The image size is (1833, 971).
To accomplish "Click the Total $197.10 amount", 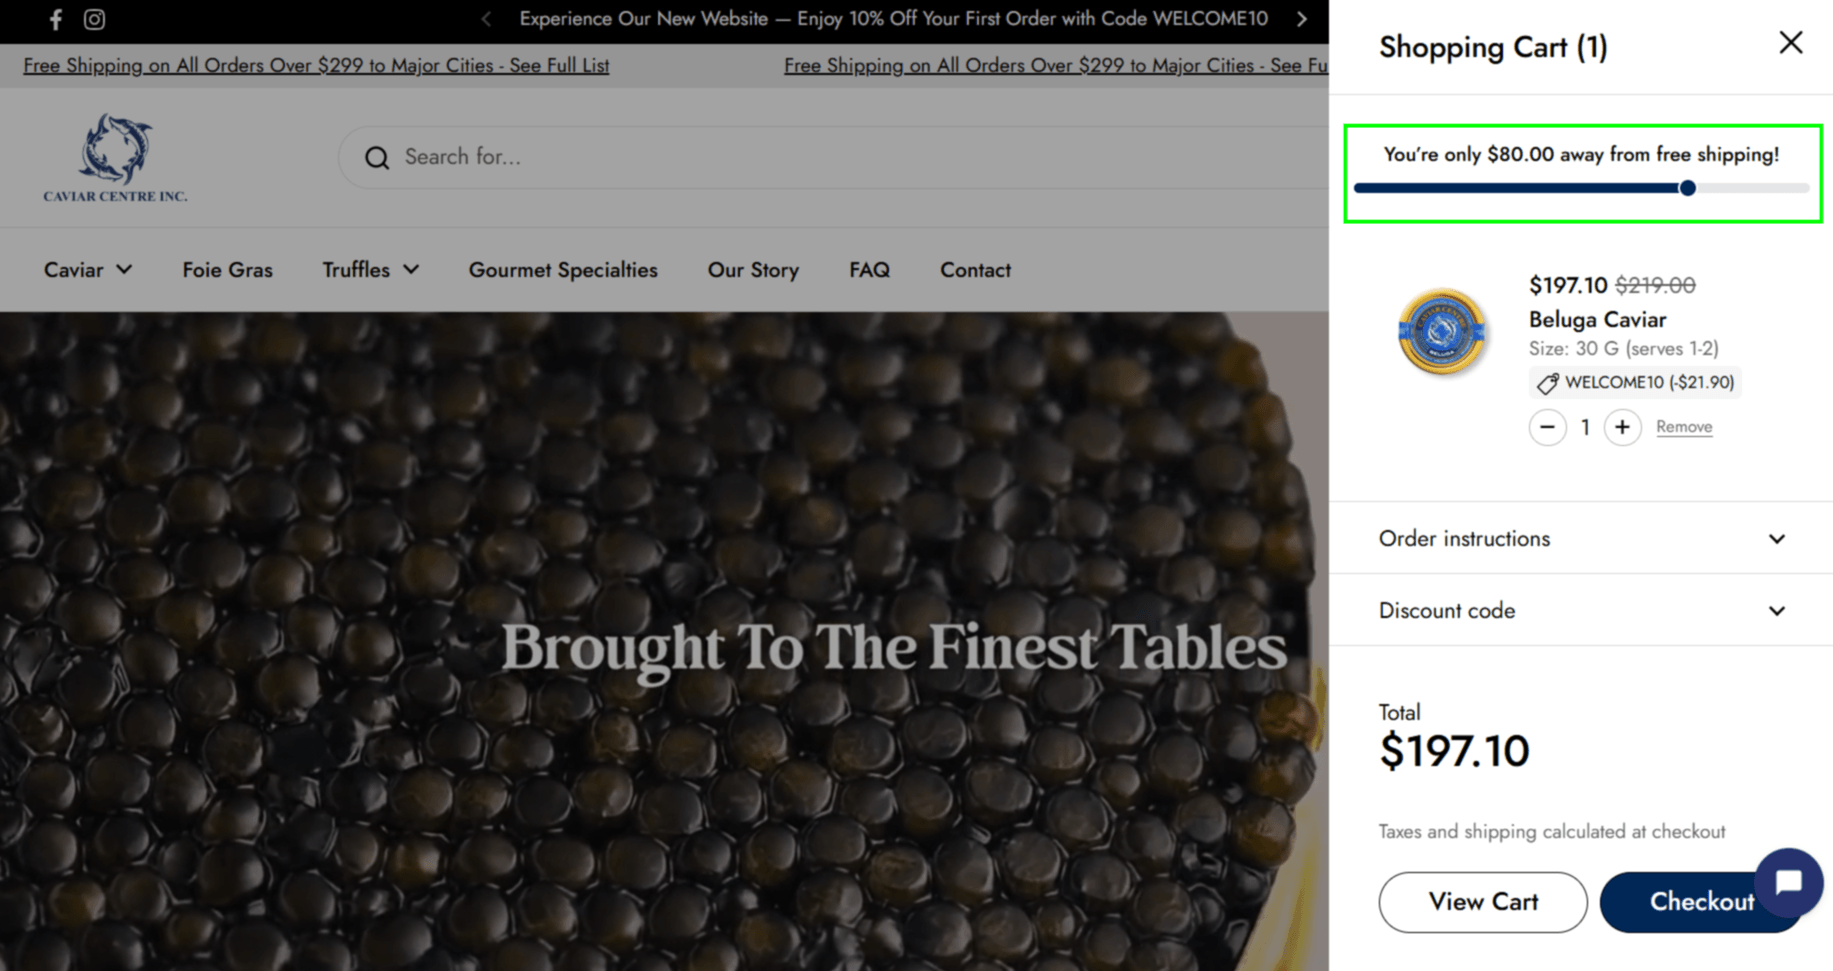I will [x=1454, y=751].
